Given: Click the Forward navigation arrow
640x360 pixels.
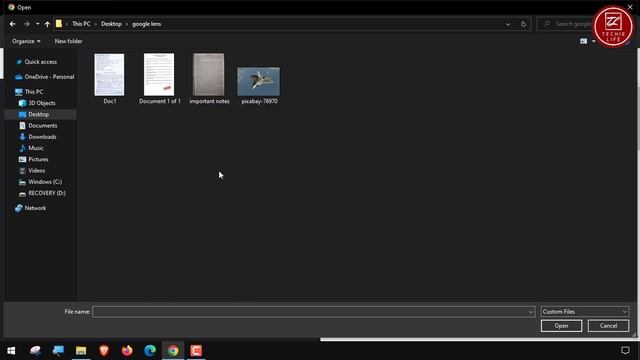Looking at the screenshot, I should point(27,24).
